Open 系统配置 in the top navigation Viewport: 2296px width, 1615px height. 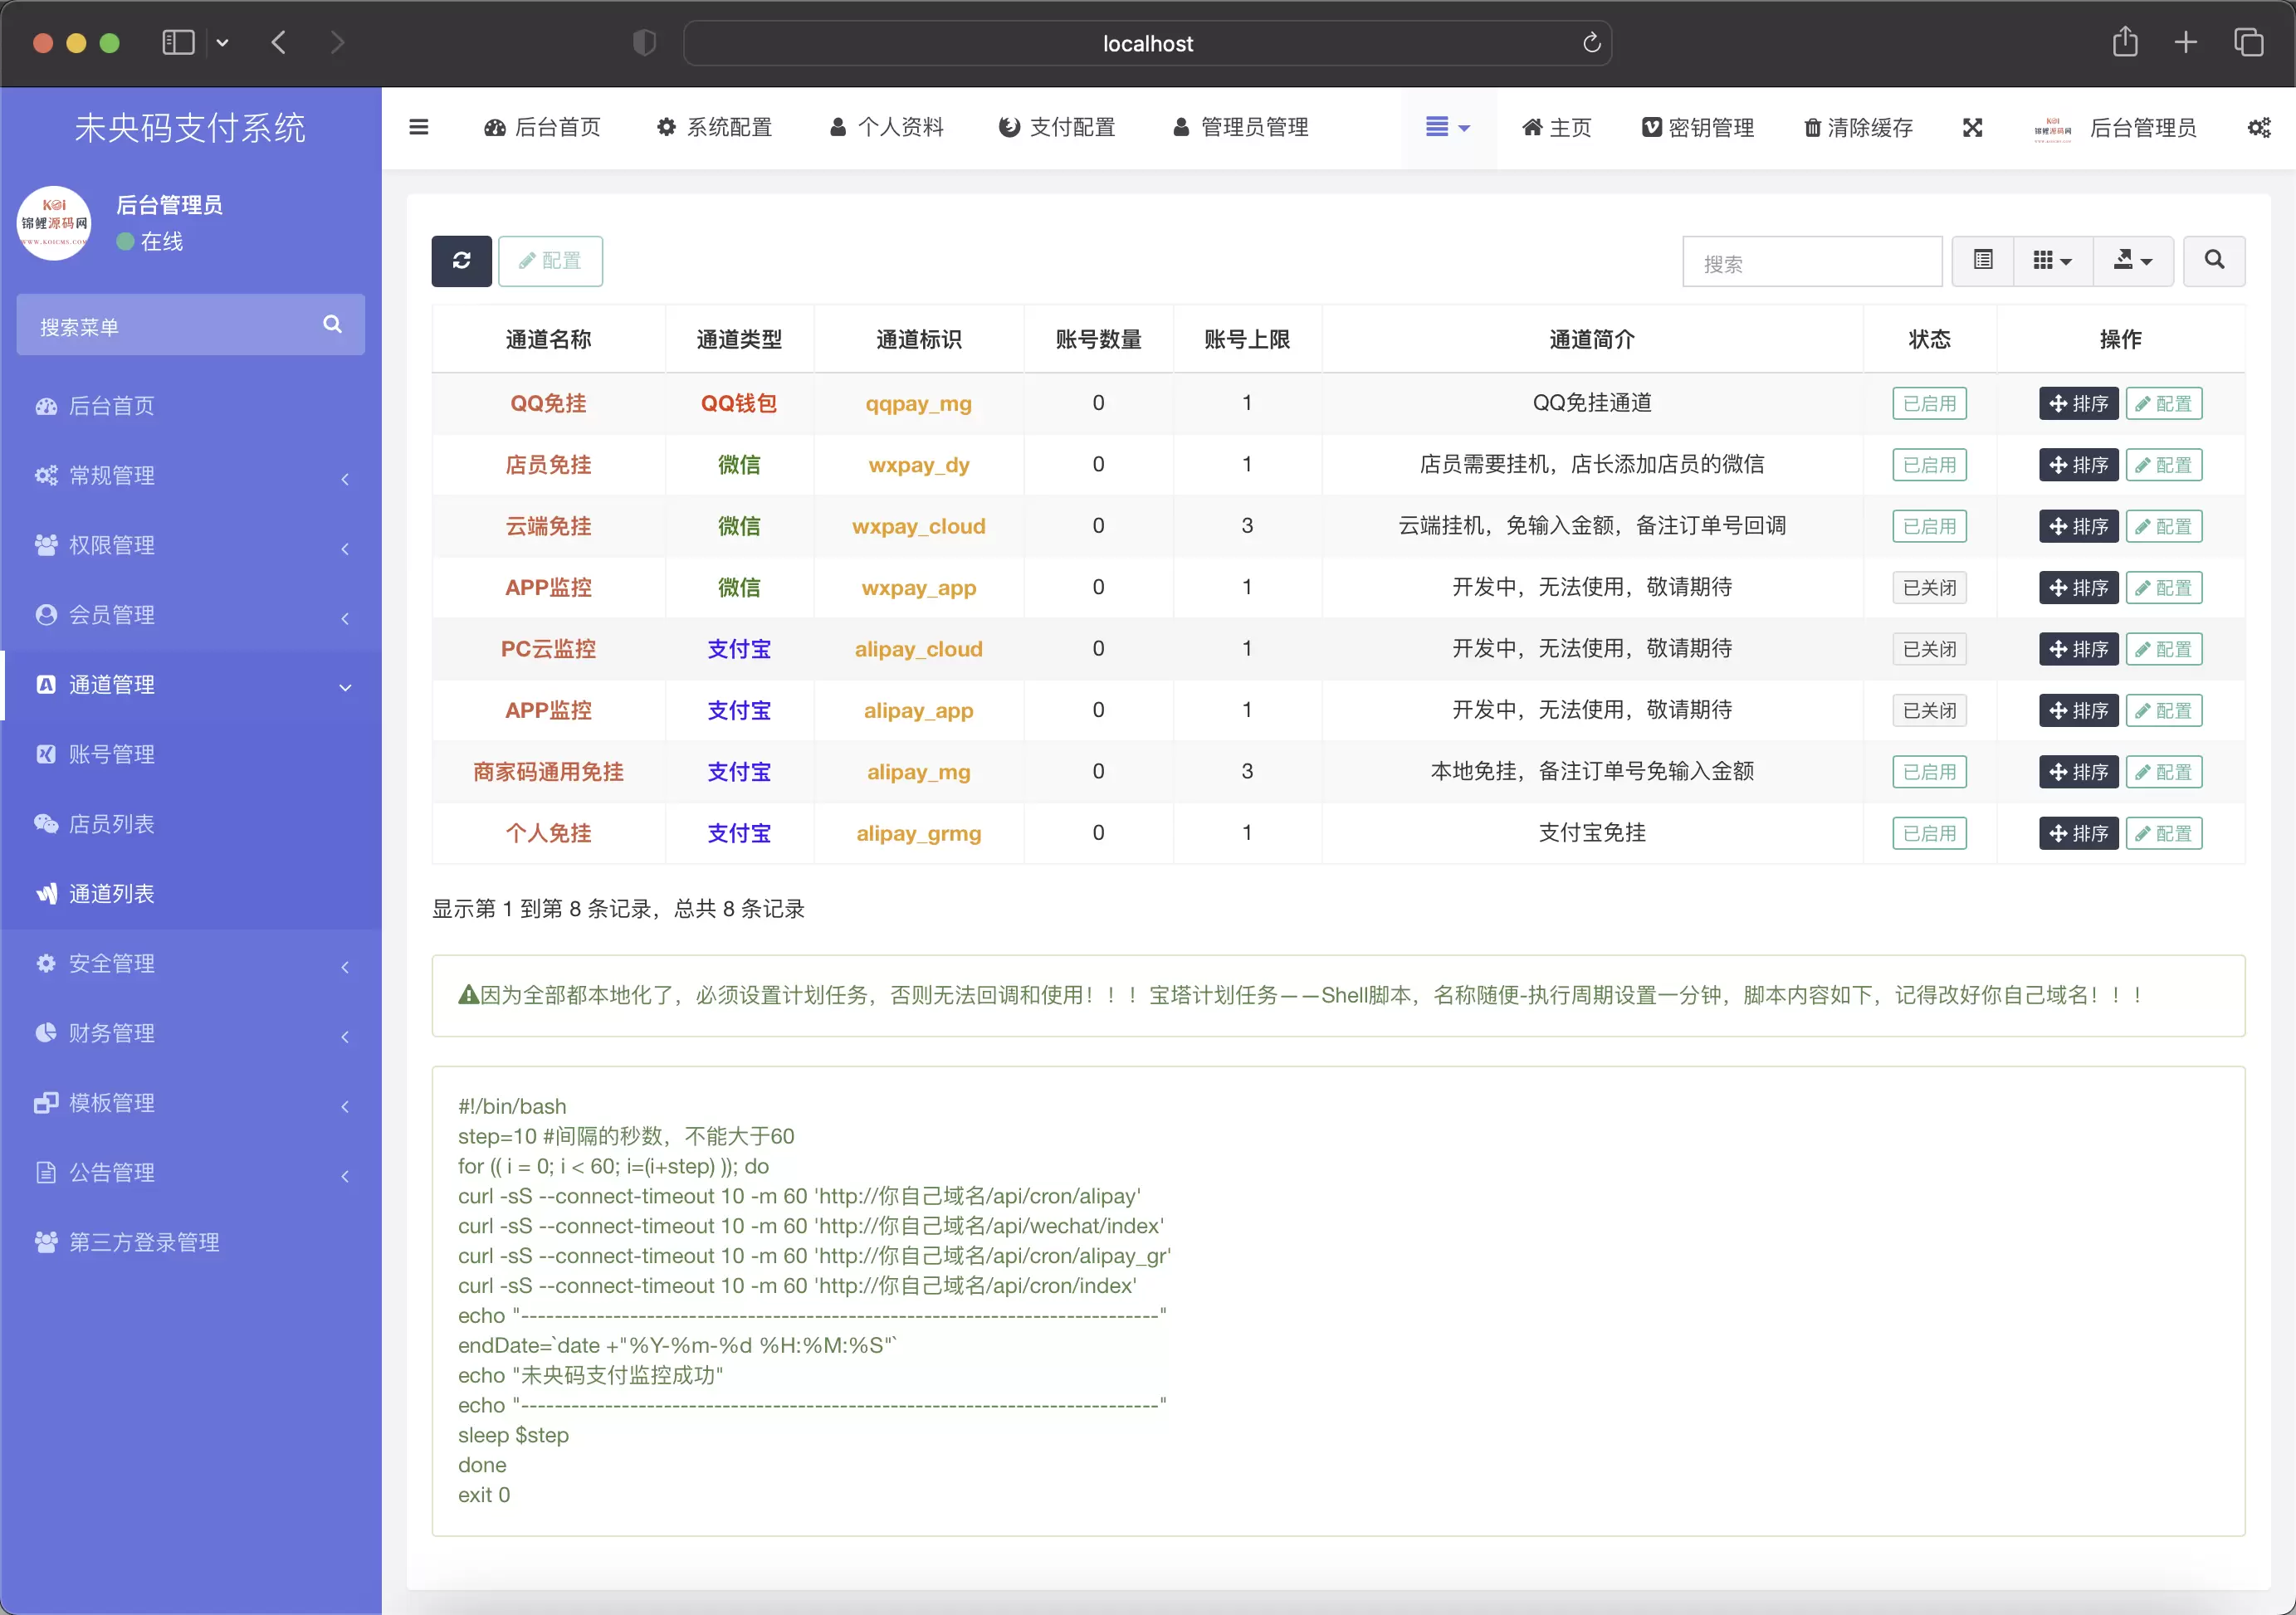click(x=714, y=127)
